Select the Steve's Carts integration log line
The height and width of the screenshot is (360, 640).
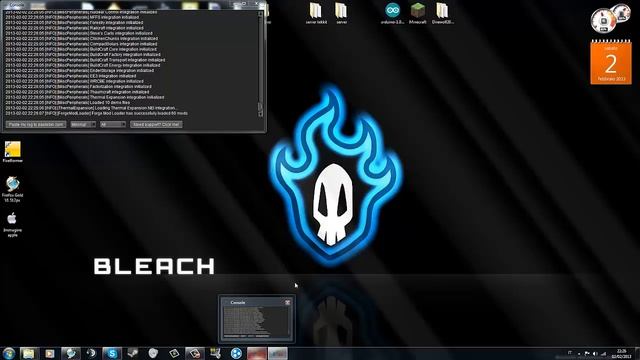coord(78,33)
